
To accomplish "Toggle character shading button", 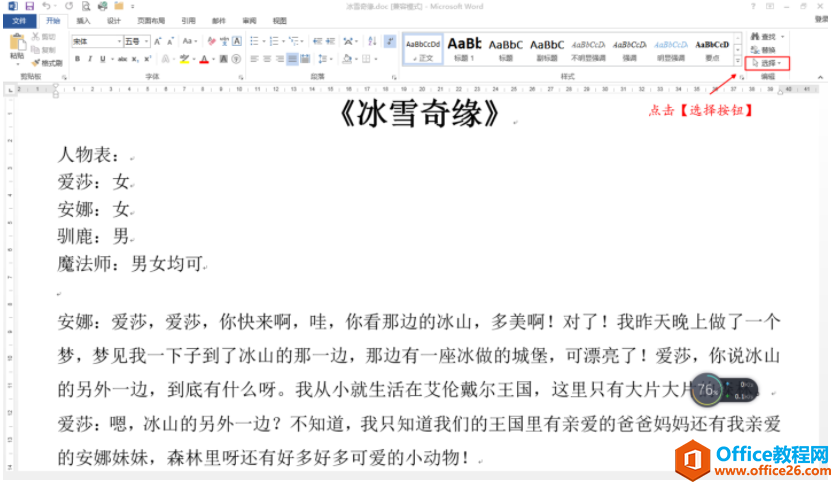I will click(223, 59).
